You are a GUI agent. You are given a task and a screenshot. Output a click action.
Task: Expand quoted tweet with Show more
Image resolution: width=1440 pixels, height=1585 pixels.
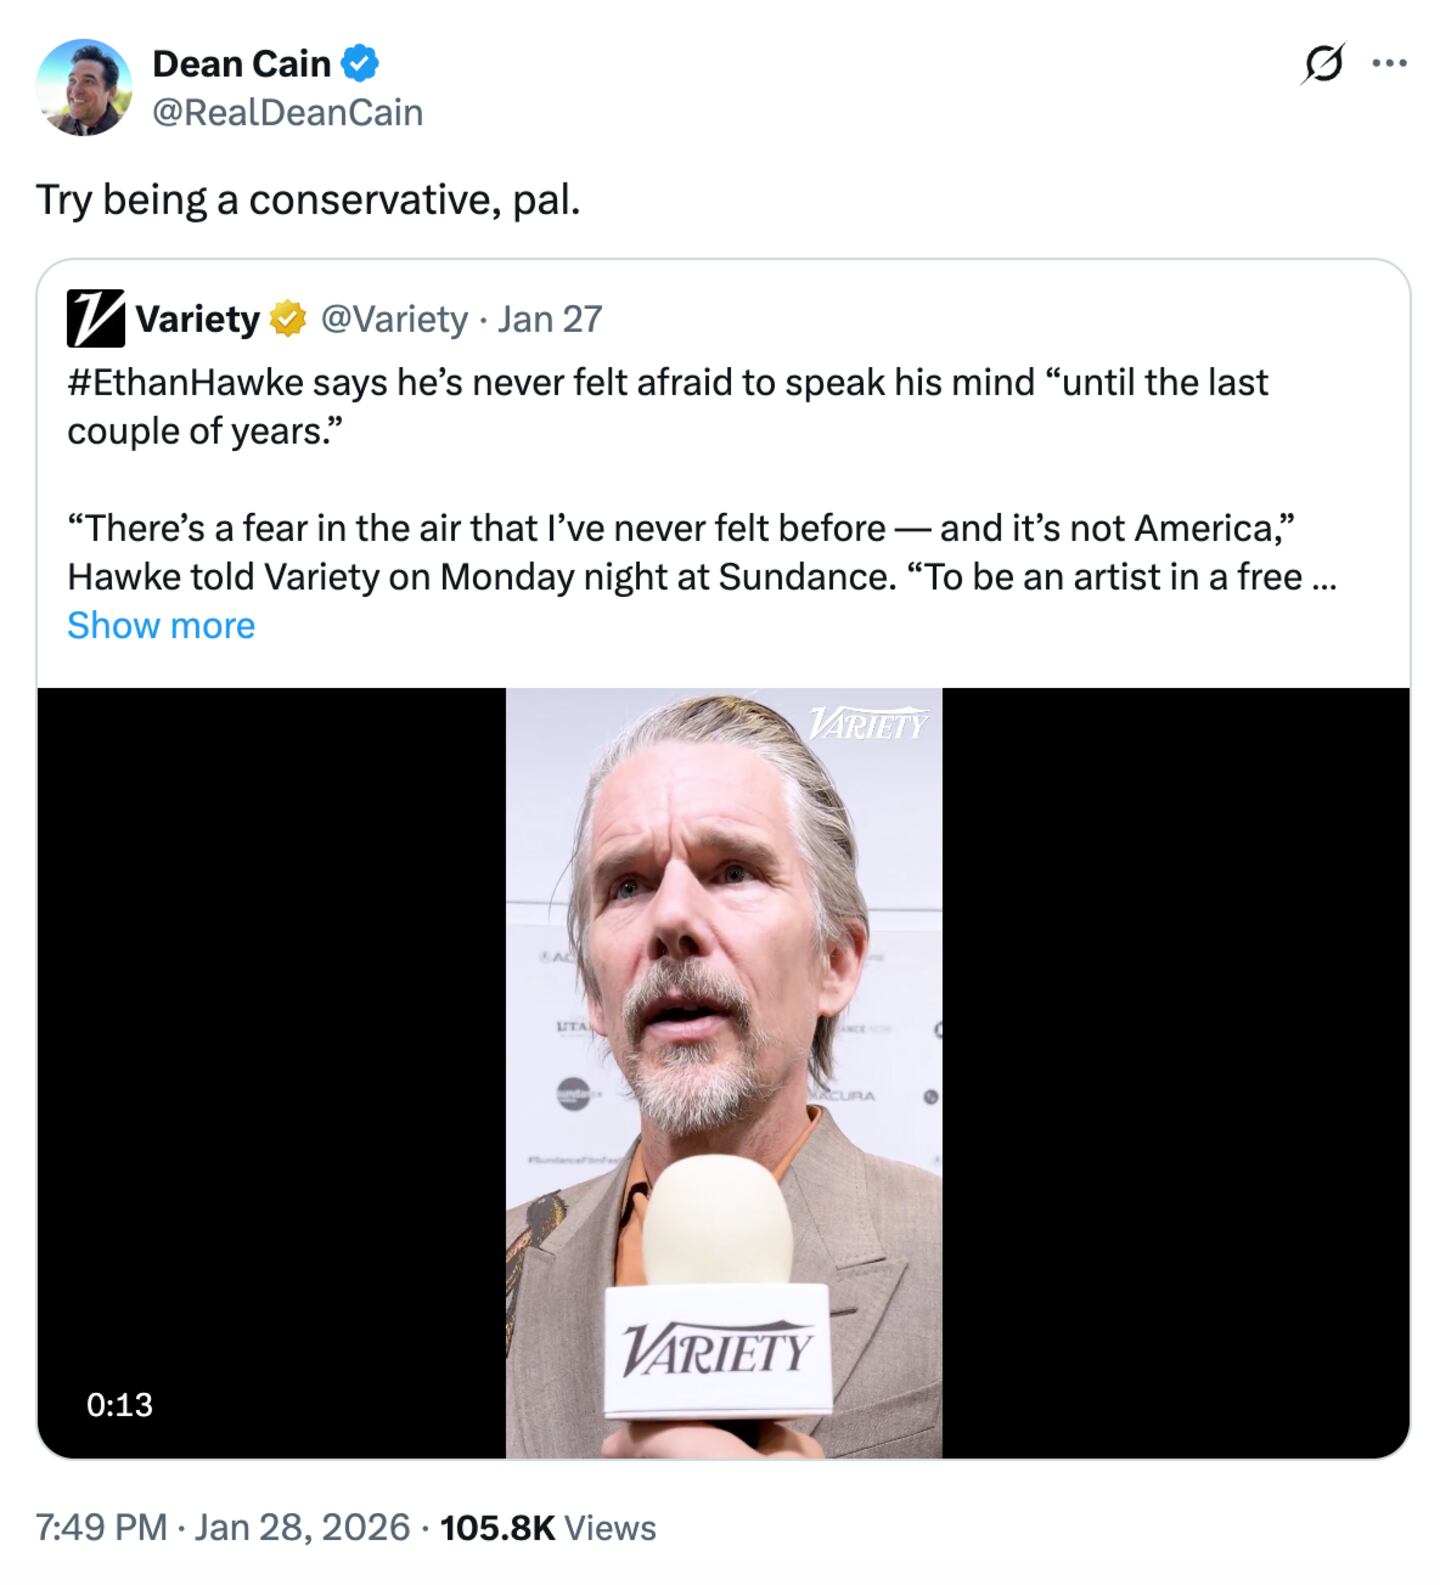click(161, 625)
